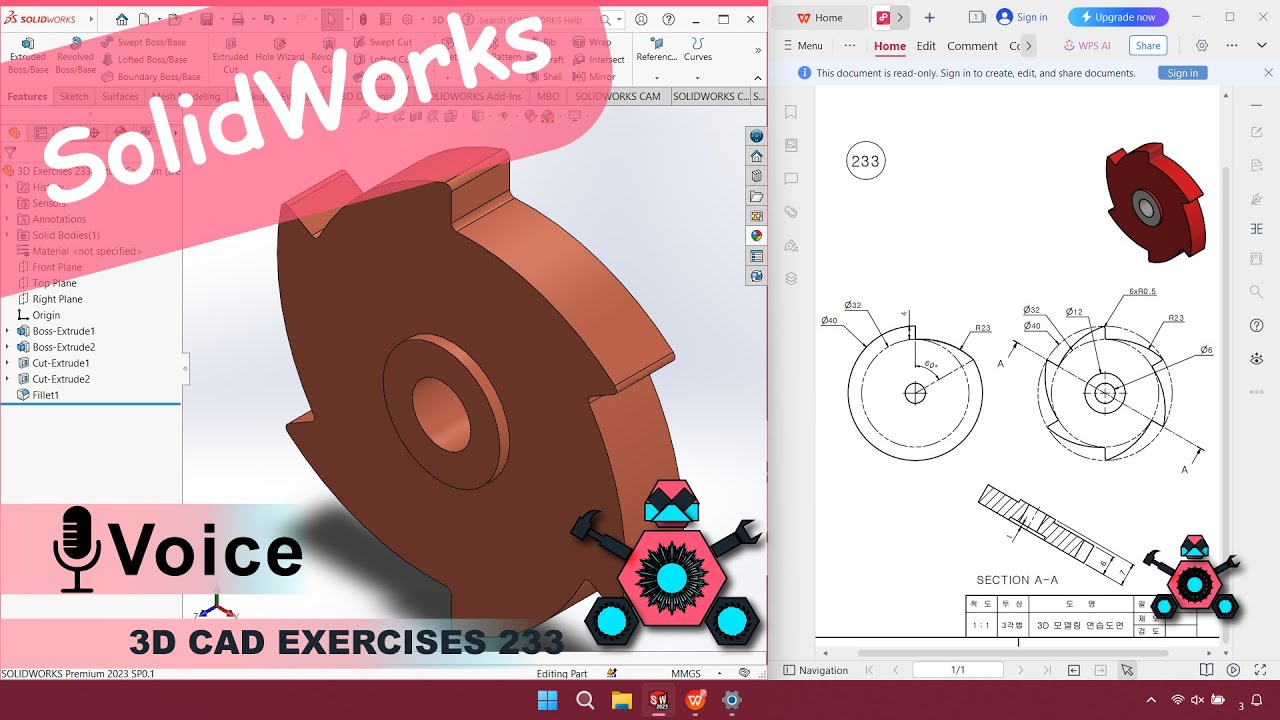Toggle the select arrow tool in WPS status bar
The image size is (1280, 720).
[x=1127, y=670]
